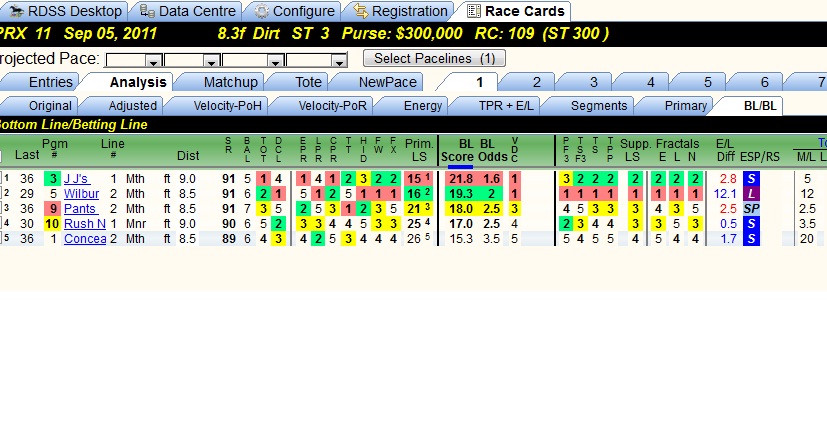This screenshot has height=440, width=827.
Task: Click the Select Pacelines (1) button
Action: coord(434,58)
